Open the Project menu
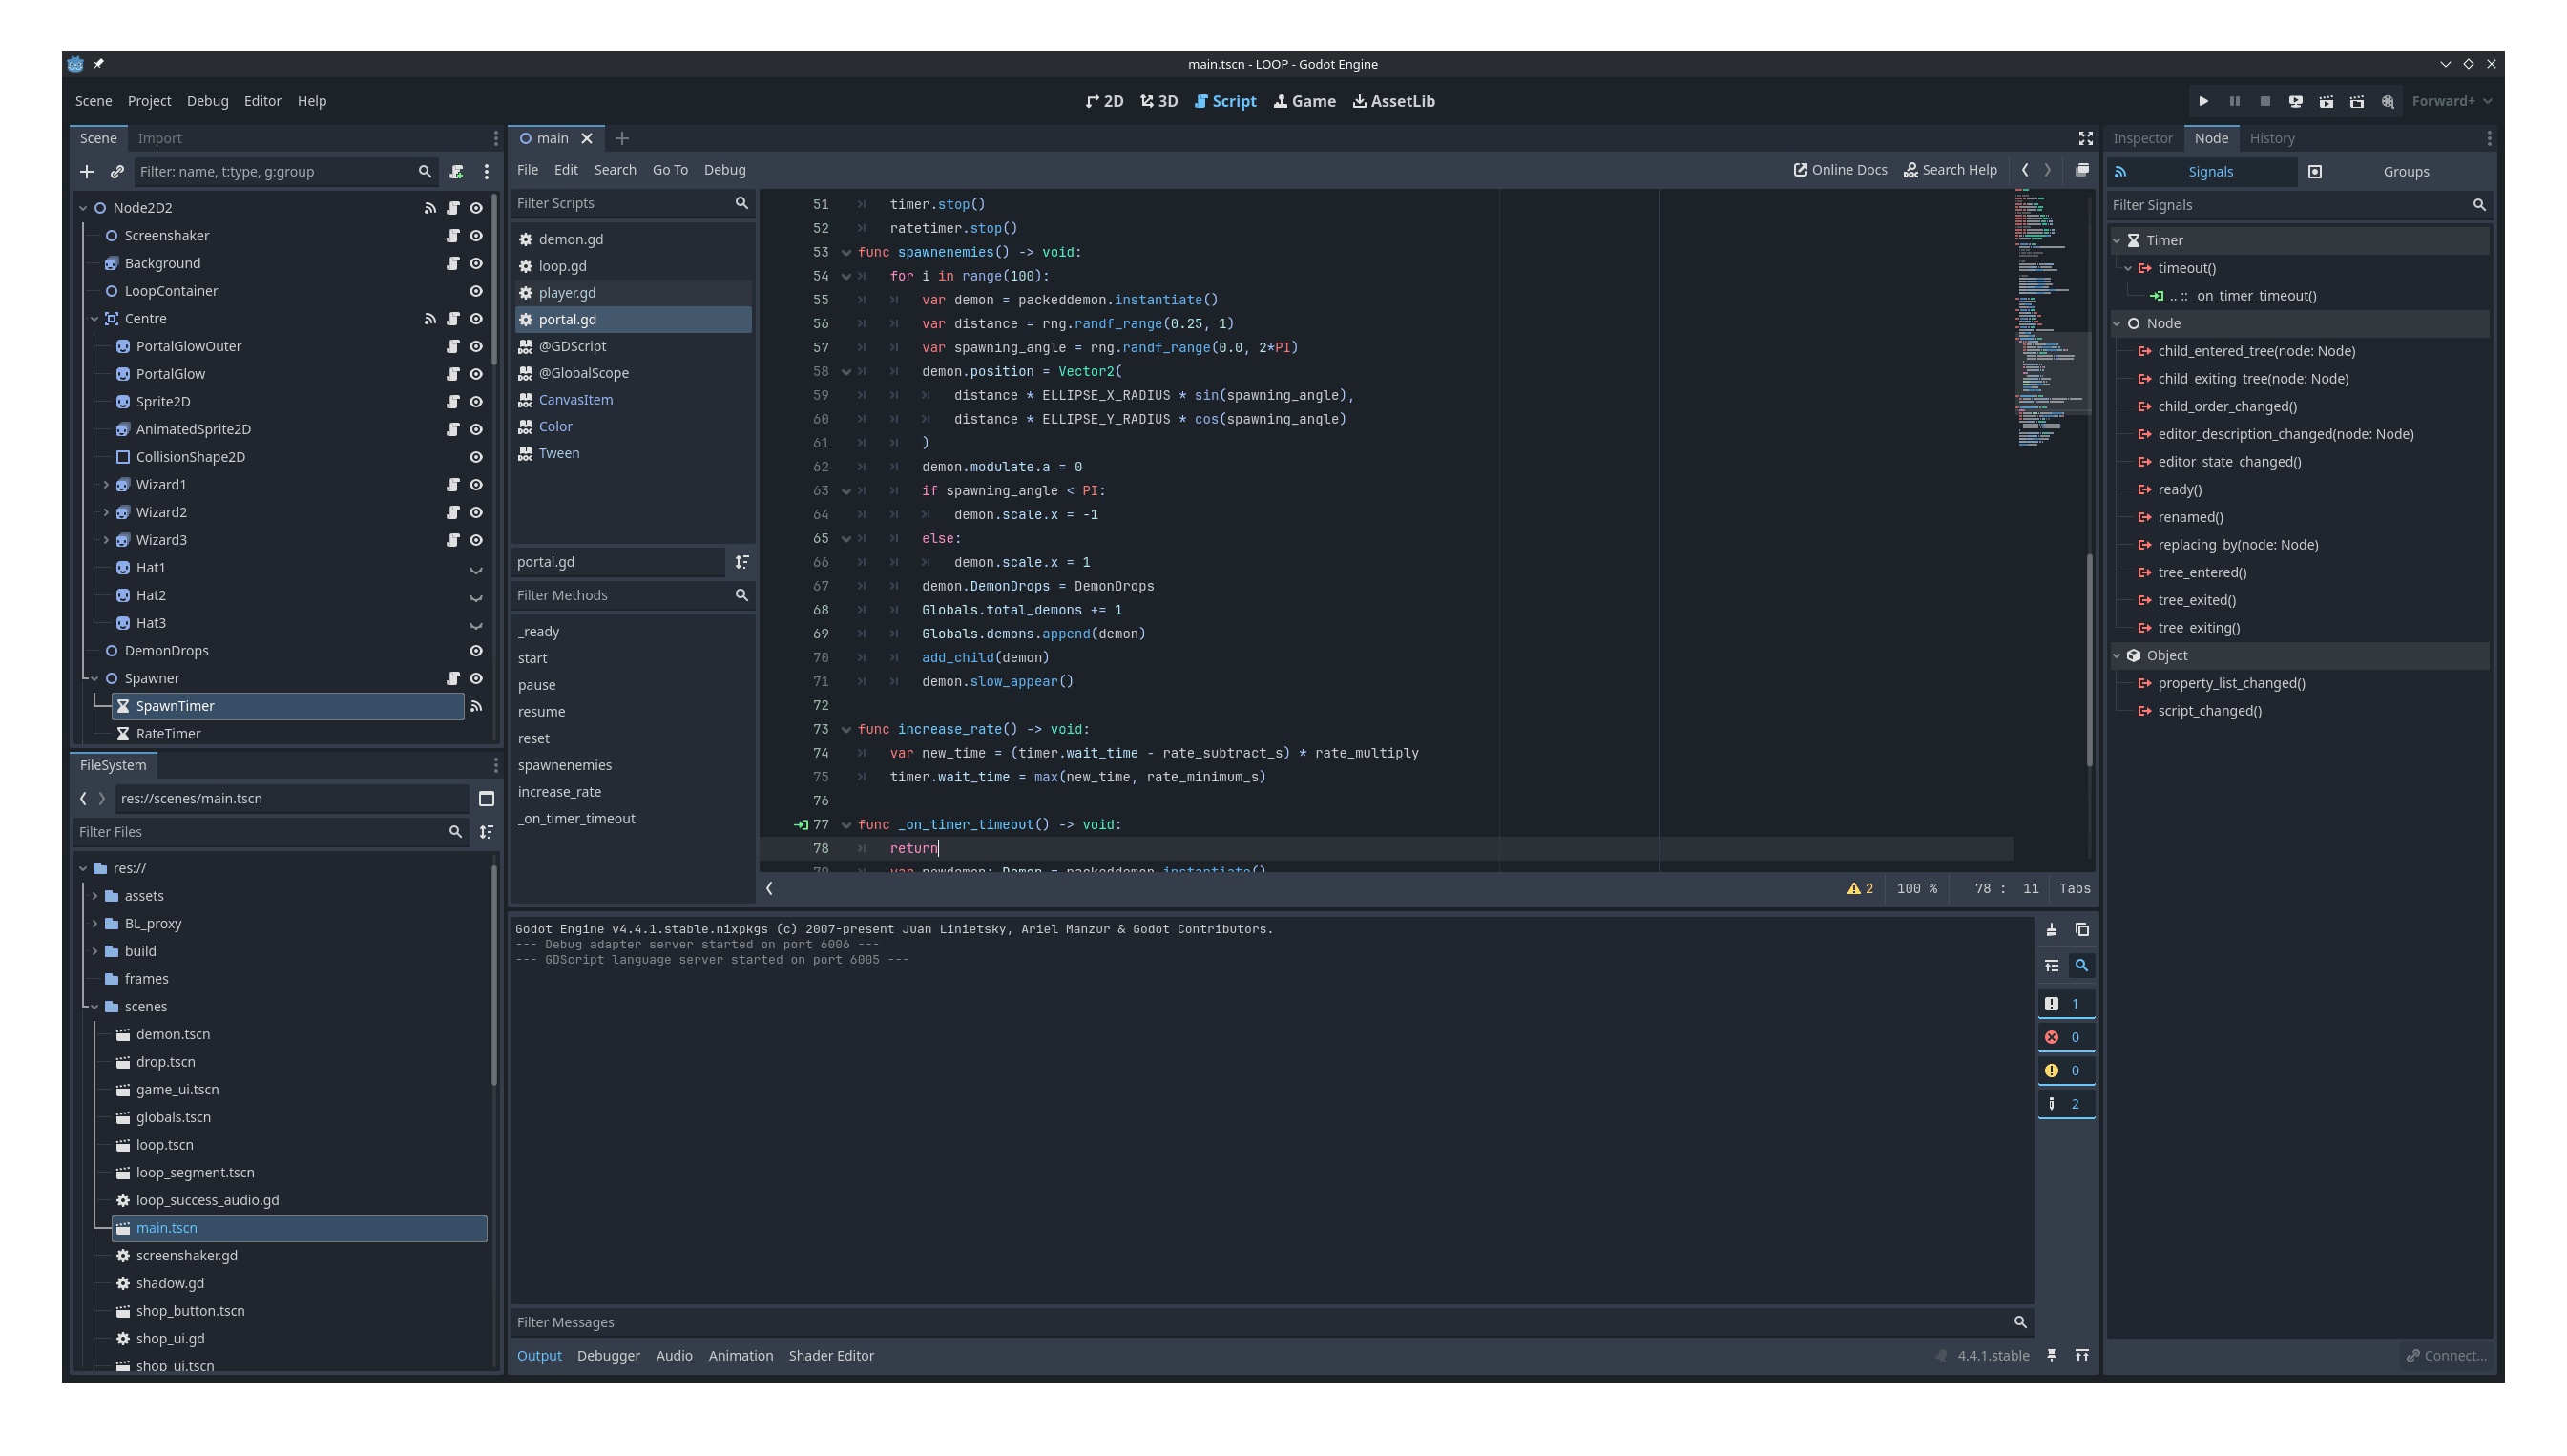Screen dimensions: 2567x1456 pyautogui.click(x=149, y=100)
